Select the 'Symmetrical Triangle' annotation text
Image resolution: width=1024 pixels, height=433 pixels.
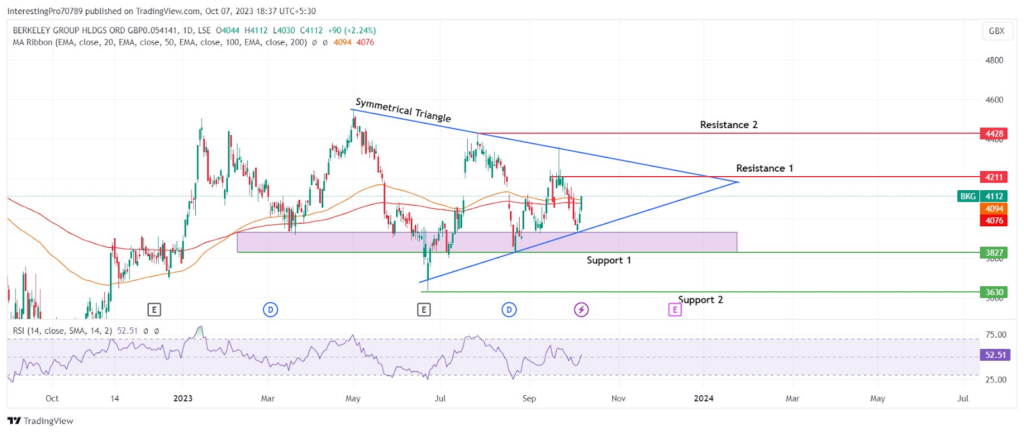coord(403,110)
